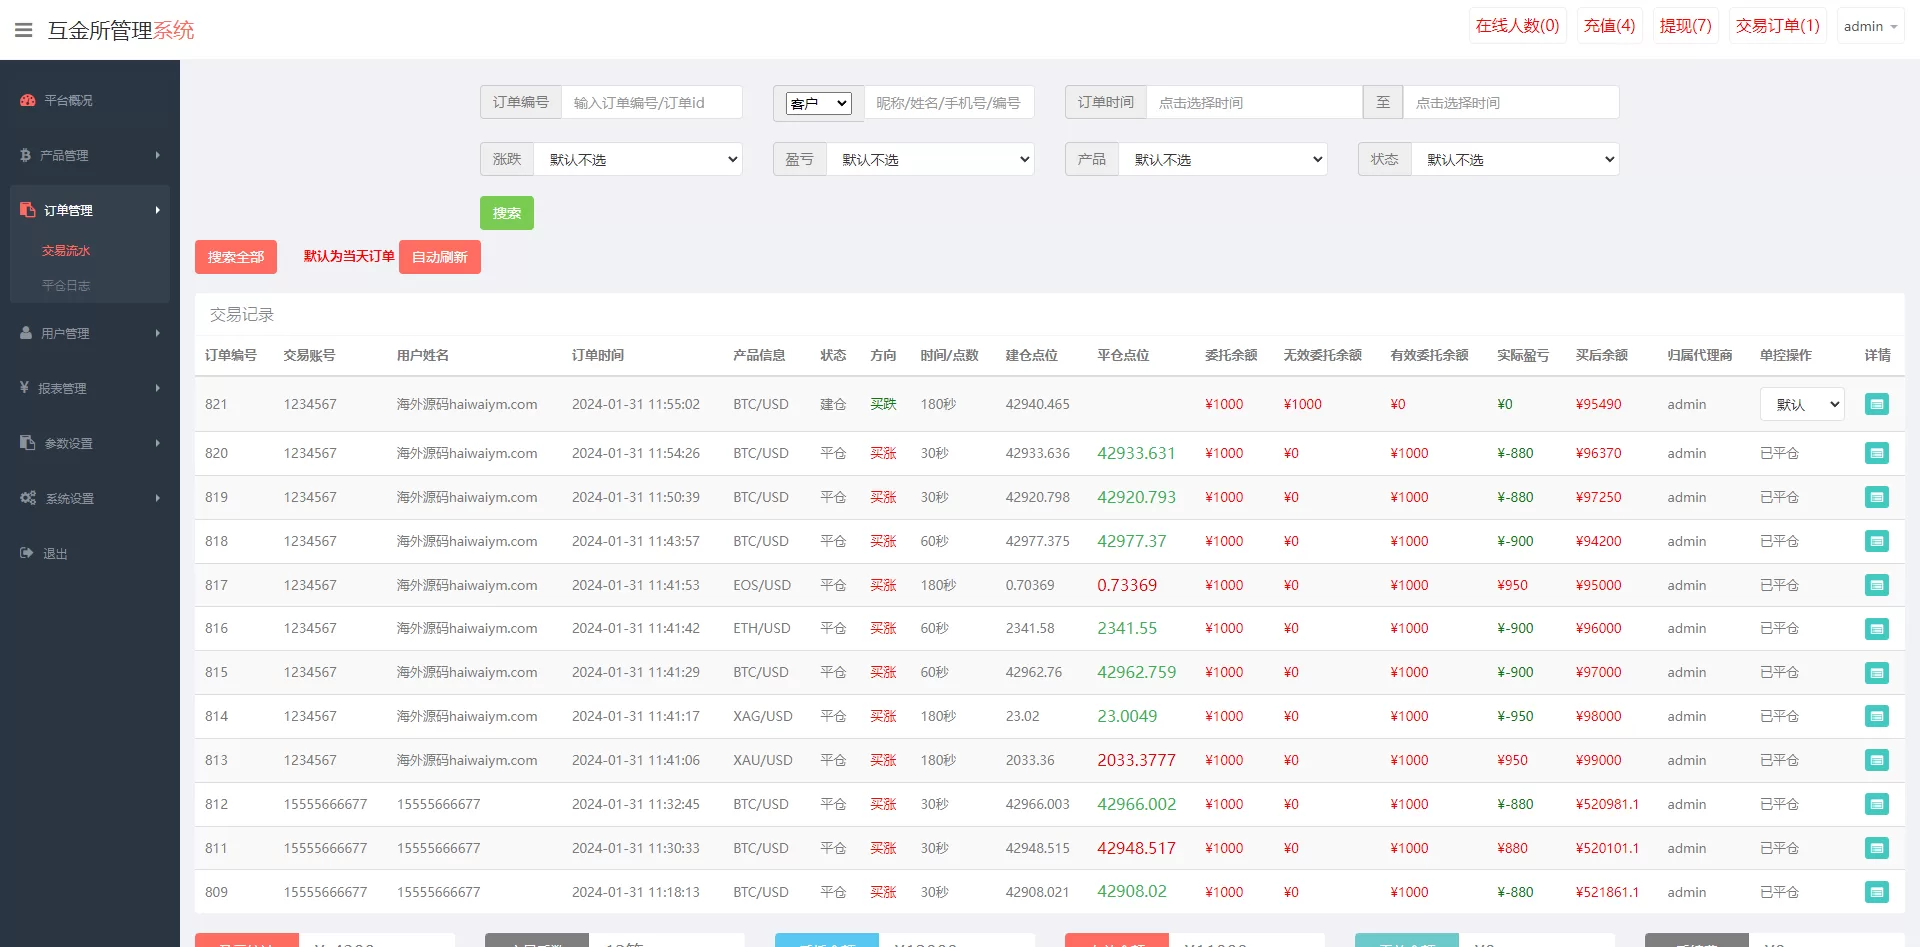Click the gears icon beside 系统设置

(x=28, y=498)
